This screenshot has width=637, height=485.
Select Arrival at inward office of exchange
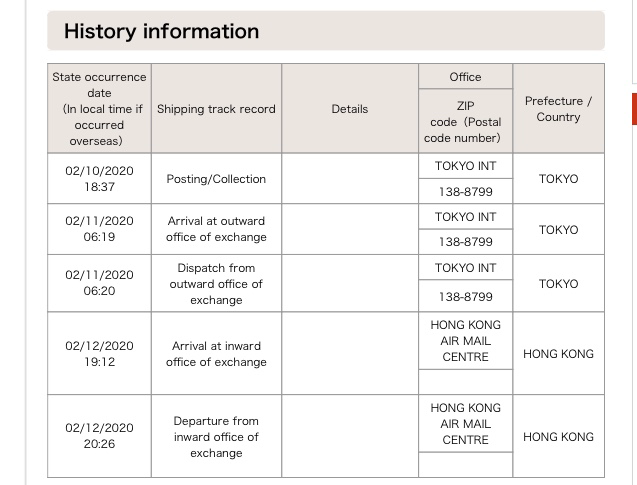(216, 353)
